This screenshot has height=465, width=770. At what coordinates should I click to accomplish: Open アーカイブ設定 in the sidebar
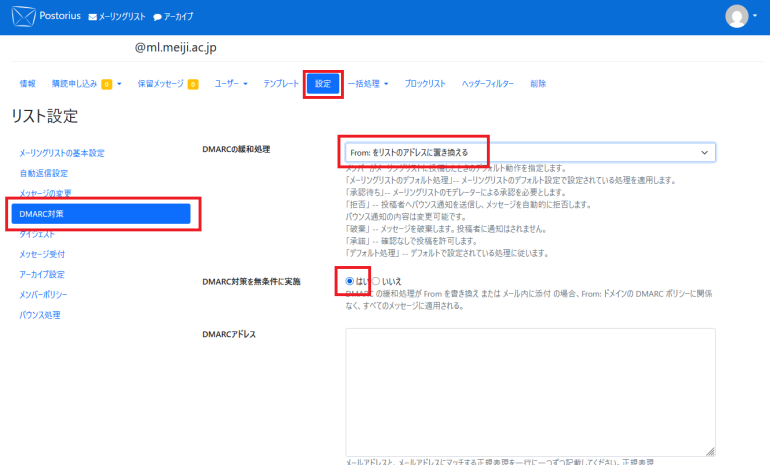42,274
